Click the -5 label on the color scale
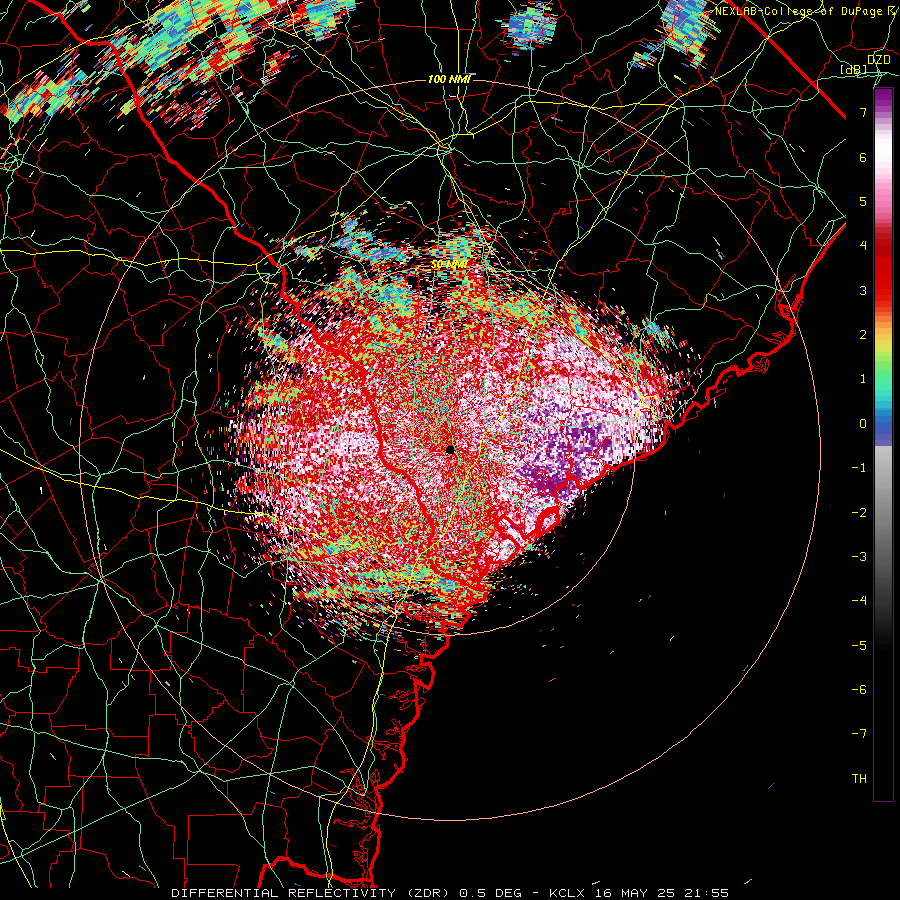The width and height of the screenshot is (900, 900). [x=859, y=646]
